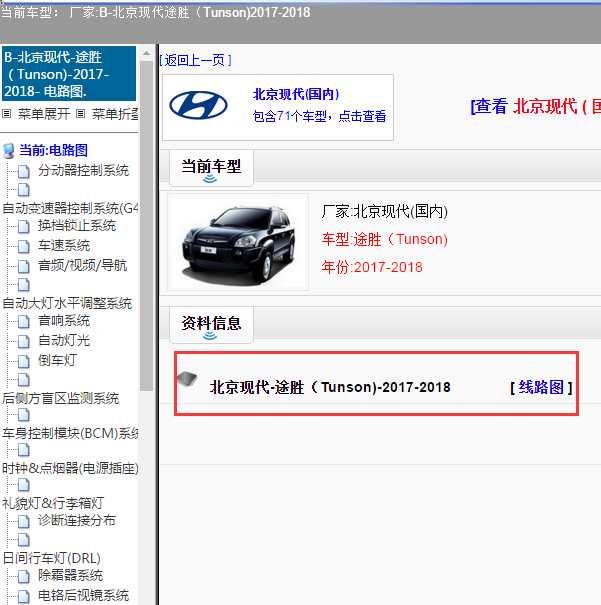Open 车身控制模块(BCM)系统 entry
This screenshot has height=605, width=601.
[x=70, y=433]
